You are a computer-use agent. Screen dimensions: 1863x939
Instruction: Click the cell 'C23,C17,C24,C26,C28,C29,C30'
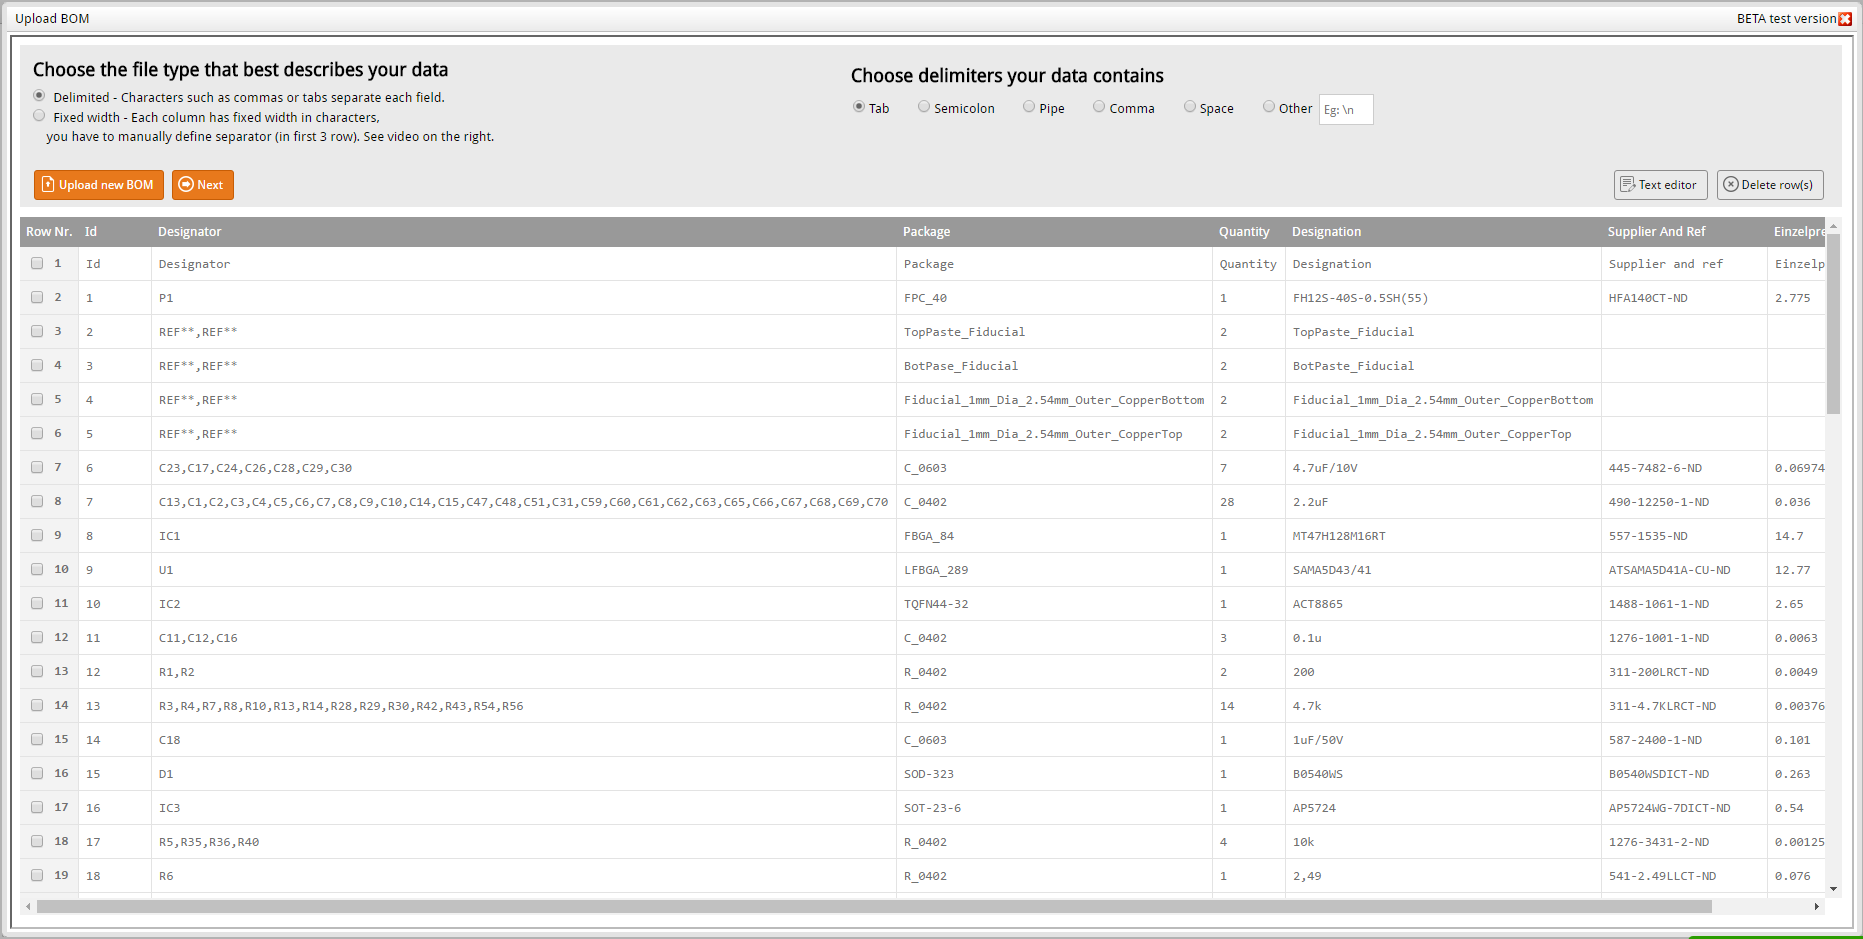[x=524, y=468]
